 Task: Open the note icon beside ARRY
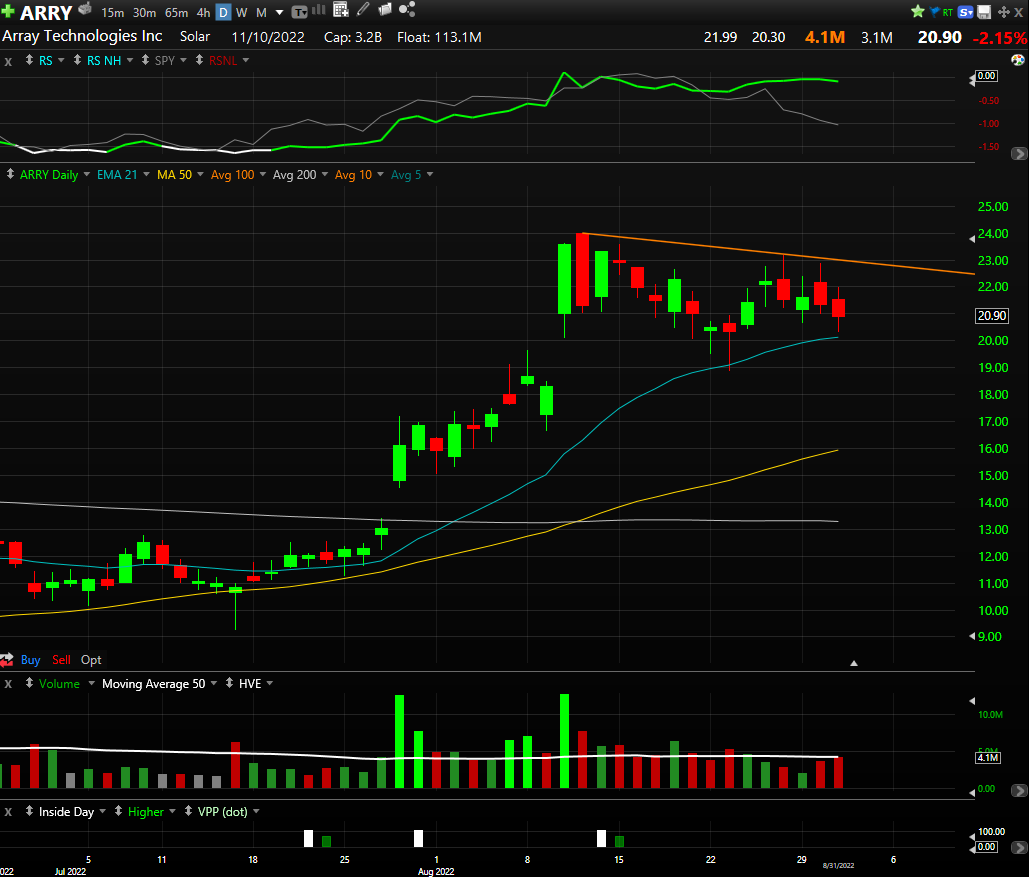85,9
